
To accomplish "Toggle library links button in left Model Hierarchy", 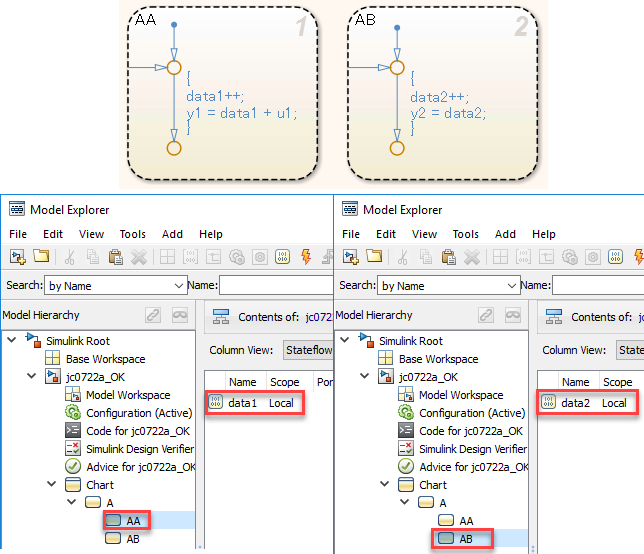I will click(x=153, y=315).
